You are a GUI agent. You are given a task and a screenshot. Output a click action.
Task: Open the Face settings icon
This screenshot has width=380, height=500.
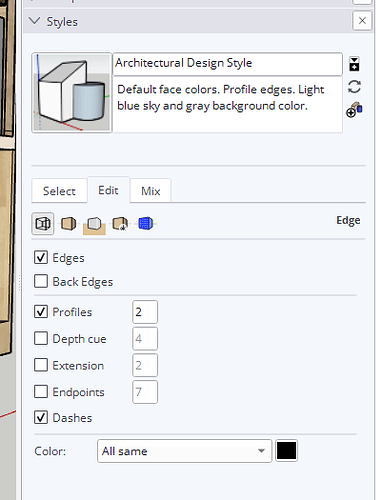coord(69,223)
